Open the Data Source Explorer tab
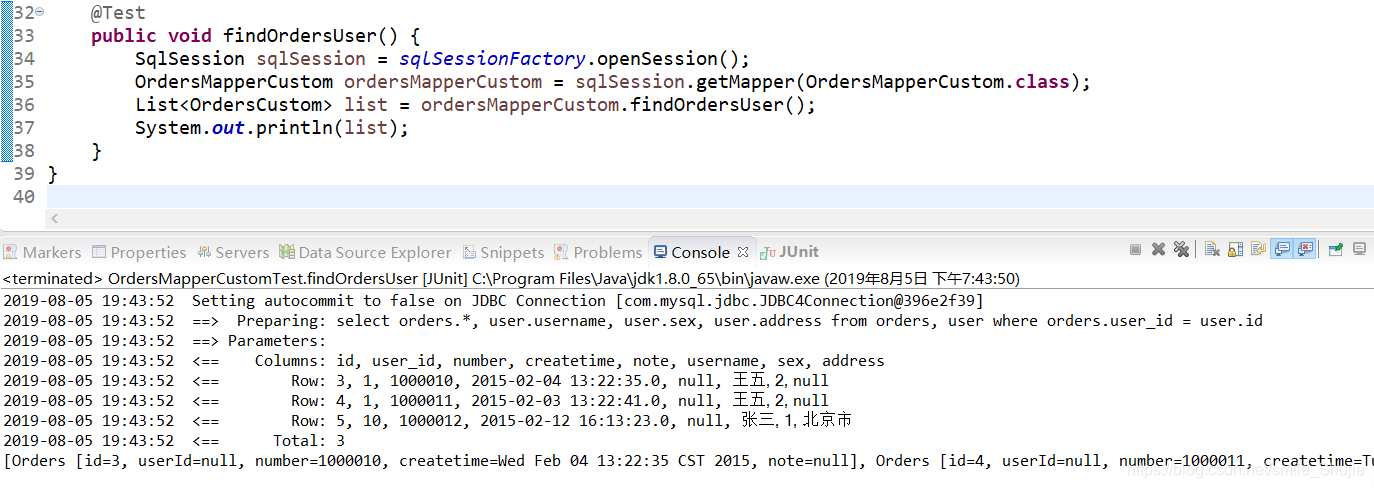 365,252
